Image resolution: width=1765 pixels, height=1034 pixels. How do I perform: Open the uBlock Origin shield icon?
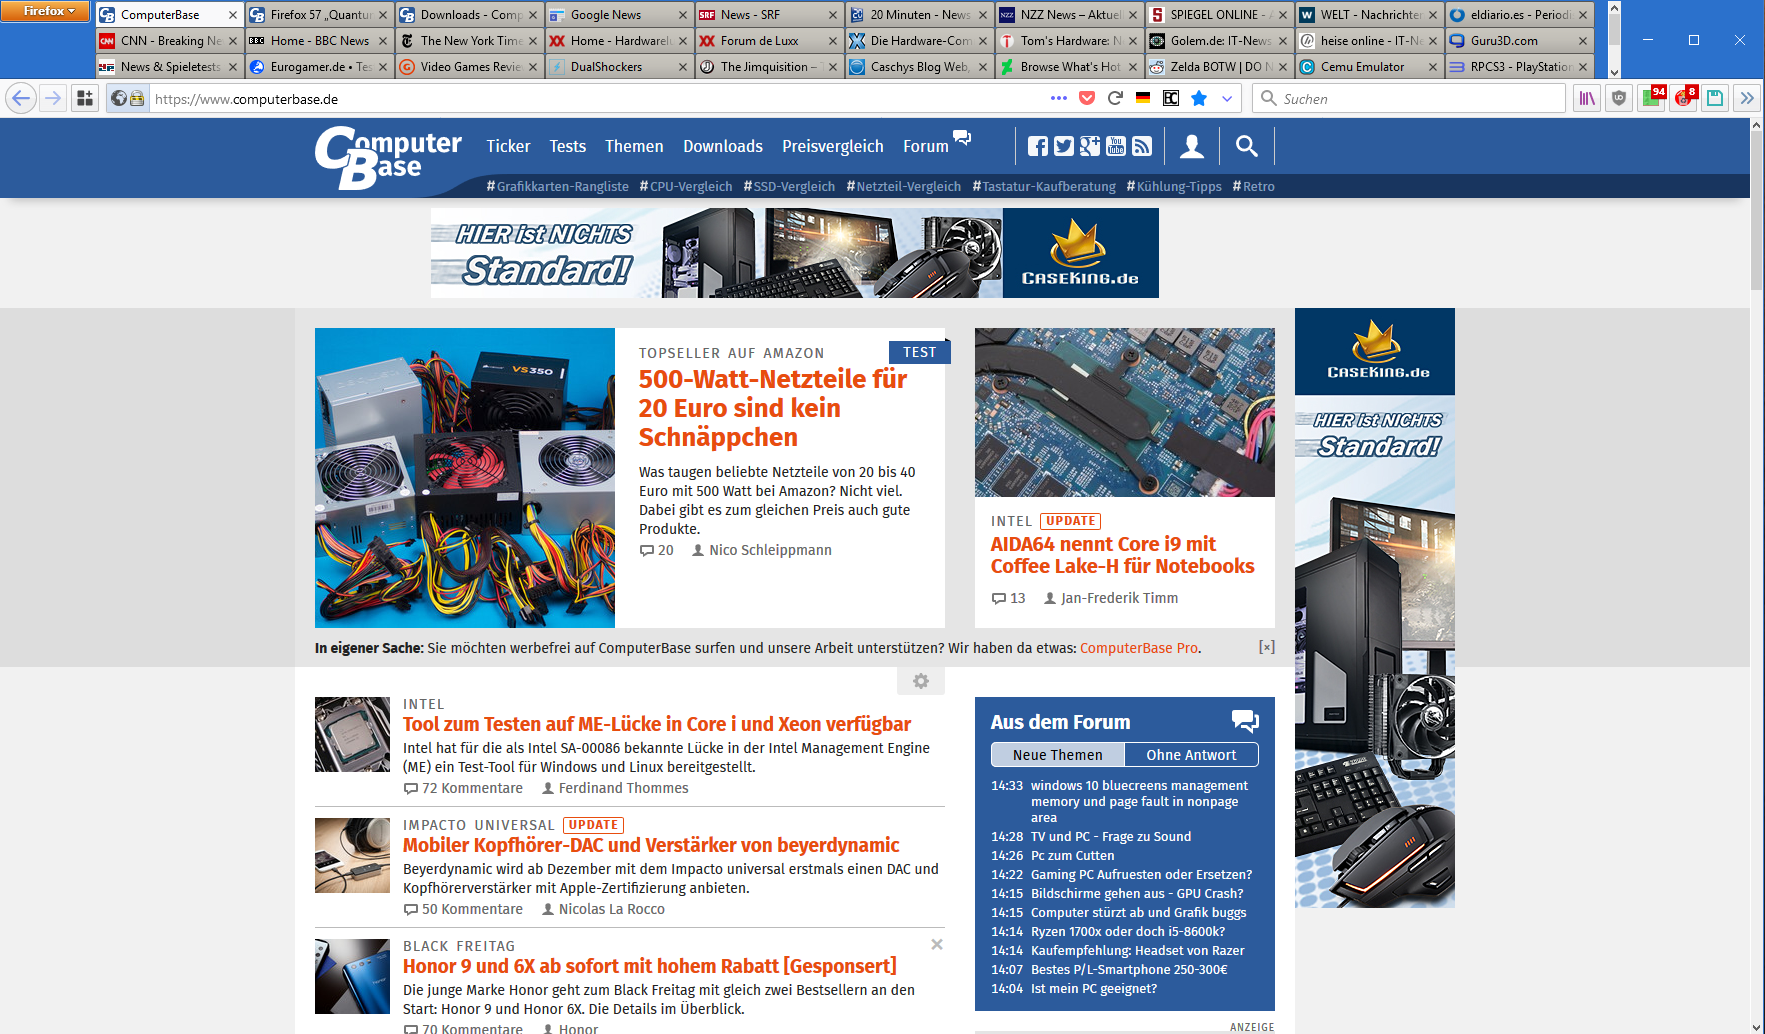pyautogui.click(x=1619, y=98)
